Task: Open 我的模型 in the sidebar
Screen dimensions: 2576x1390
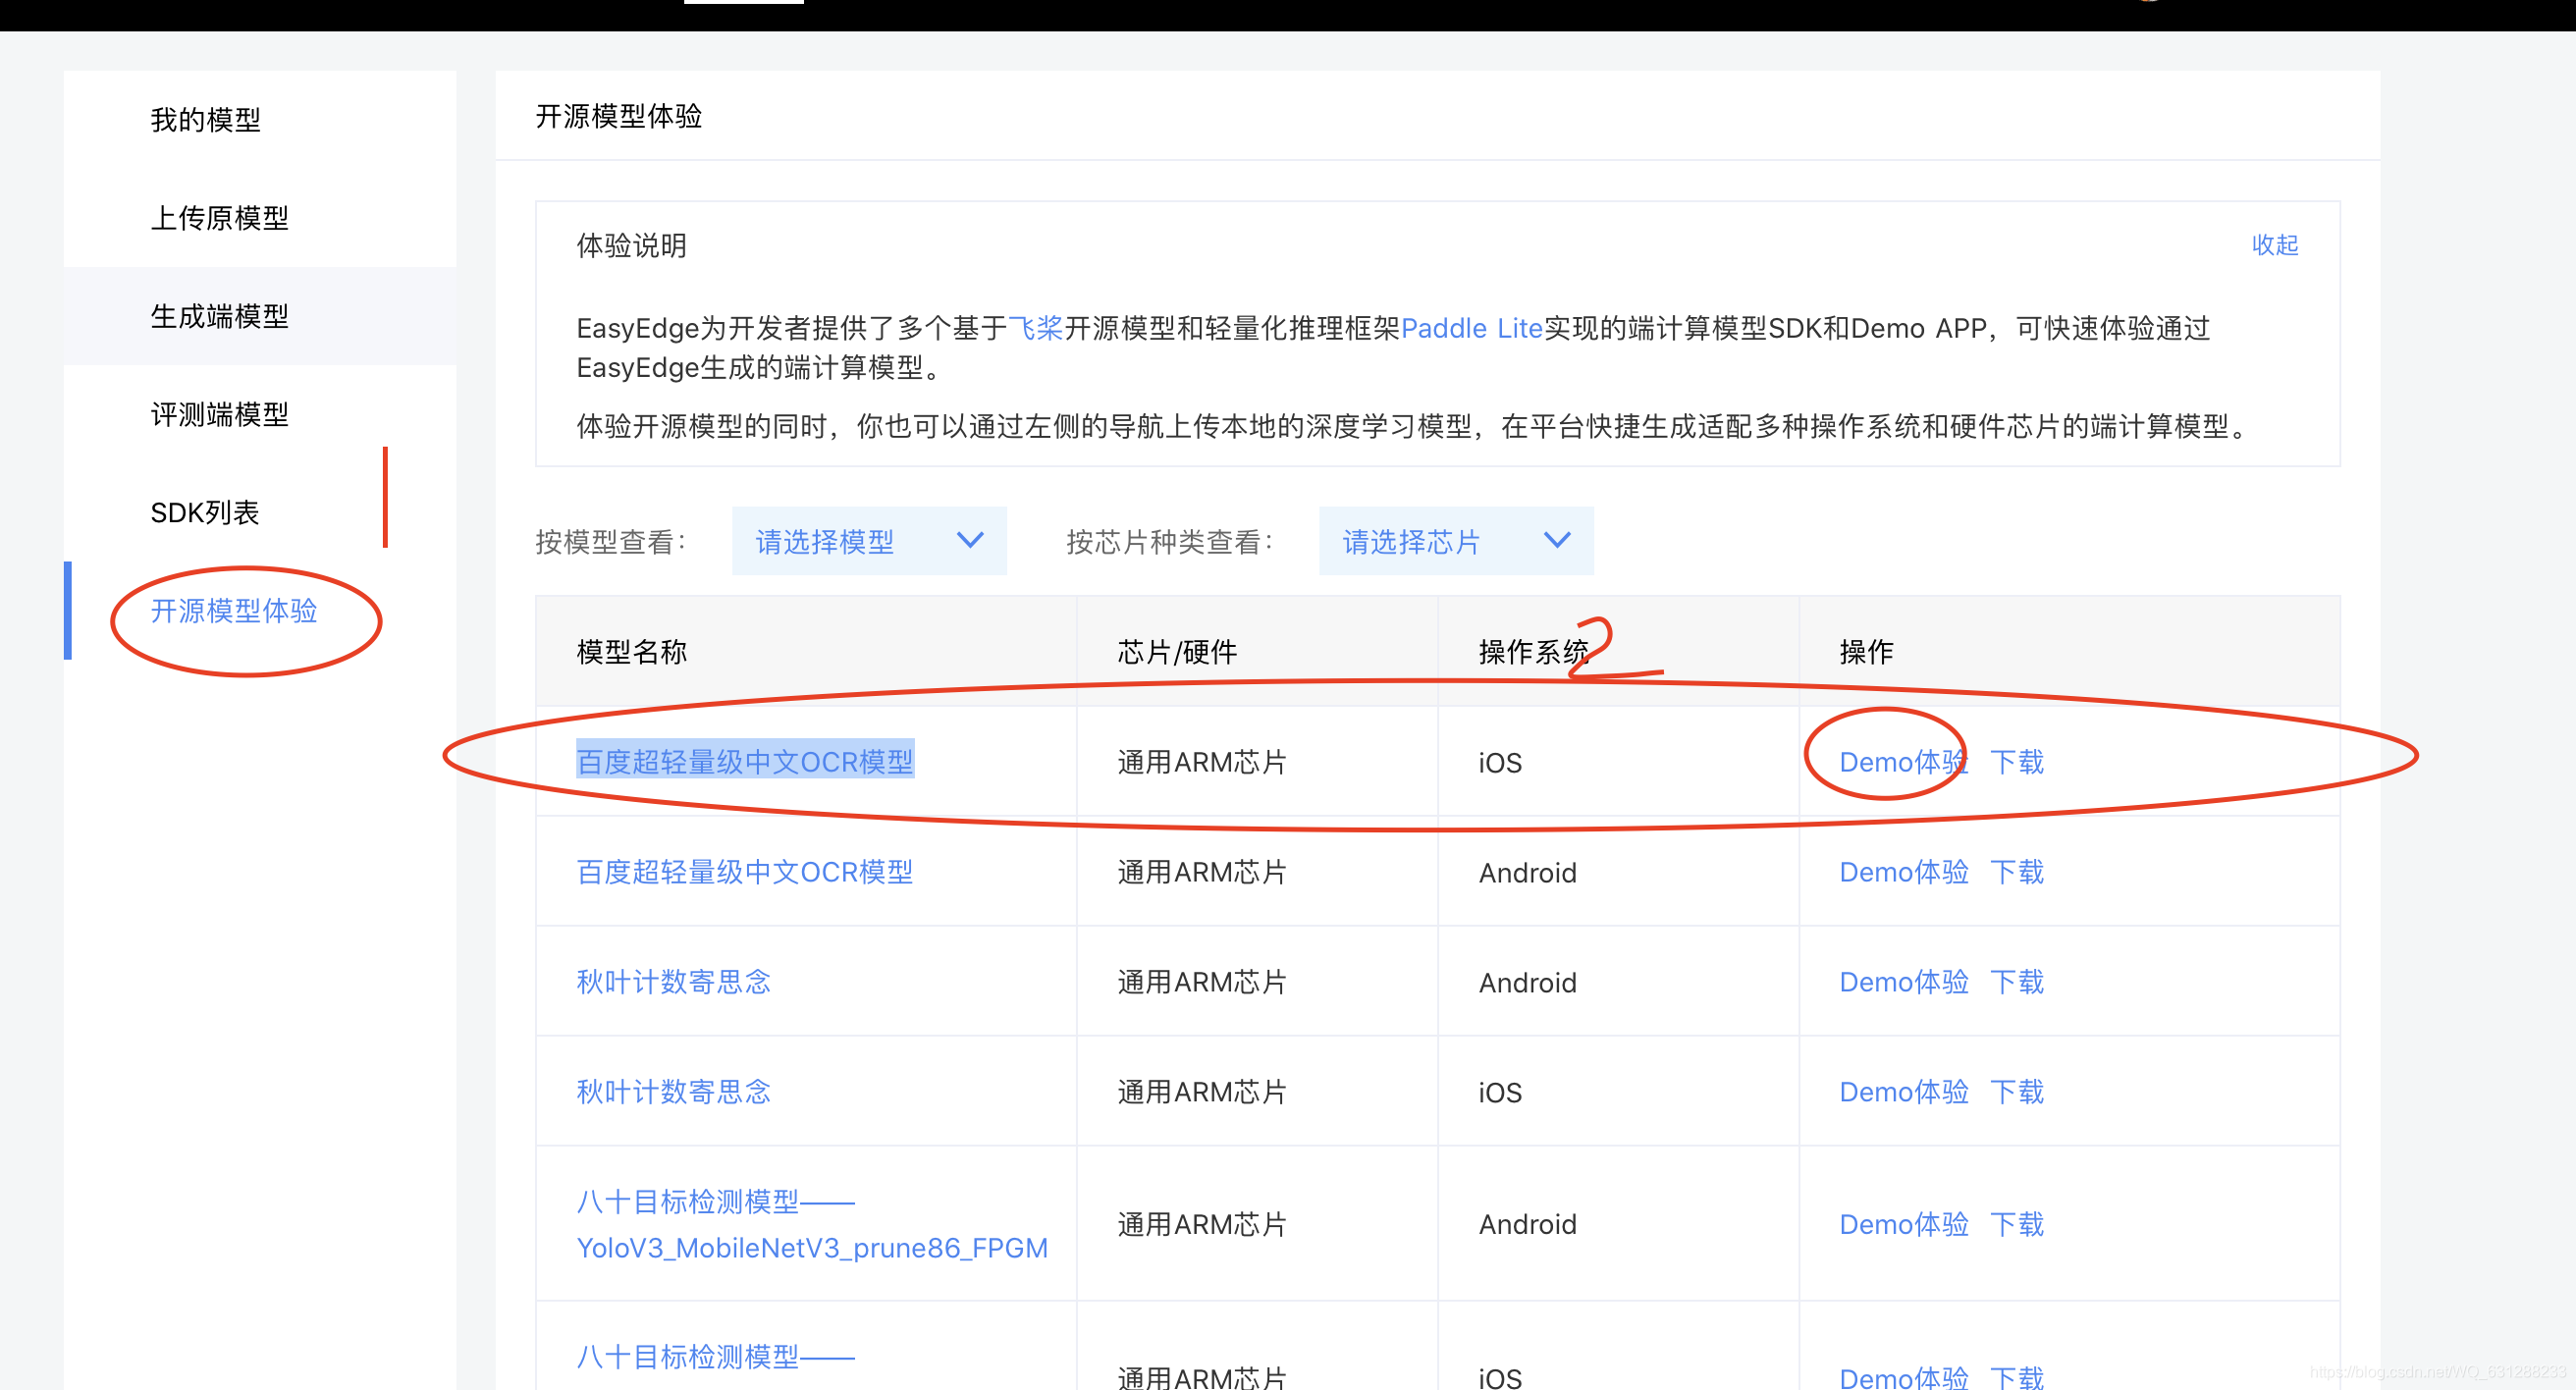Action: click(x=205, y=120)
